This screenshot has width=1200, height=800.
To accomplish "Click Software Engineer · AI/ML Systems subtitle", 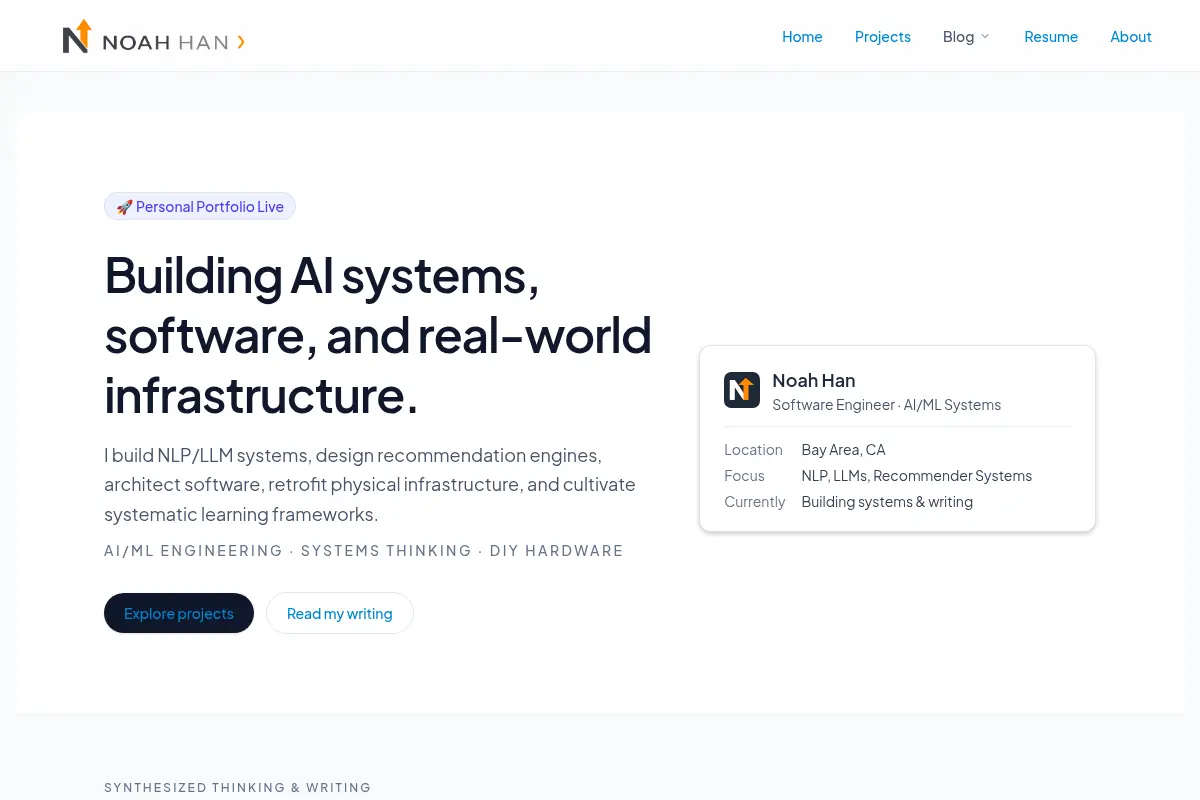I will [887, 405].
